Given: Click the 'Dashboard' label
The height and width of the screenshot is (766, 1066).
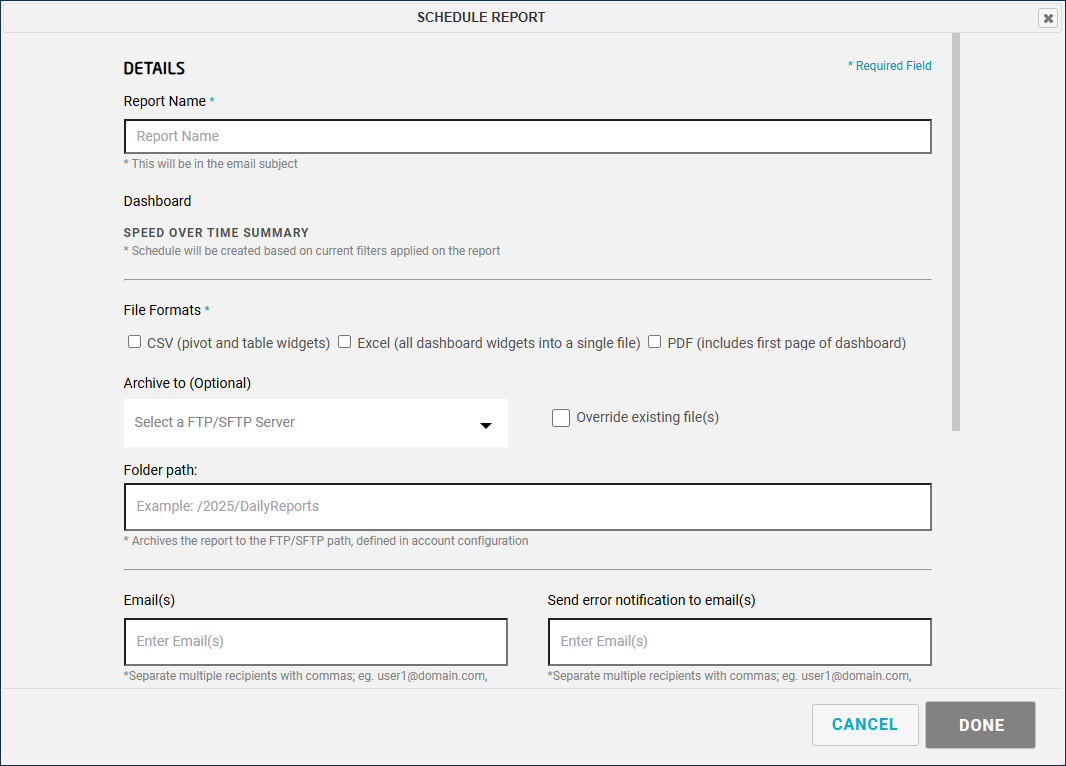Looking at the screenshot, I should coord(157,201).
